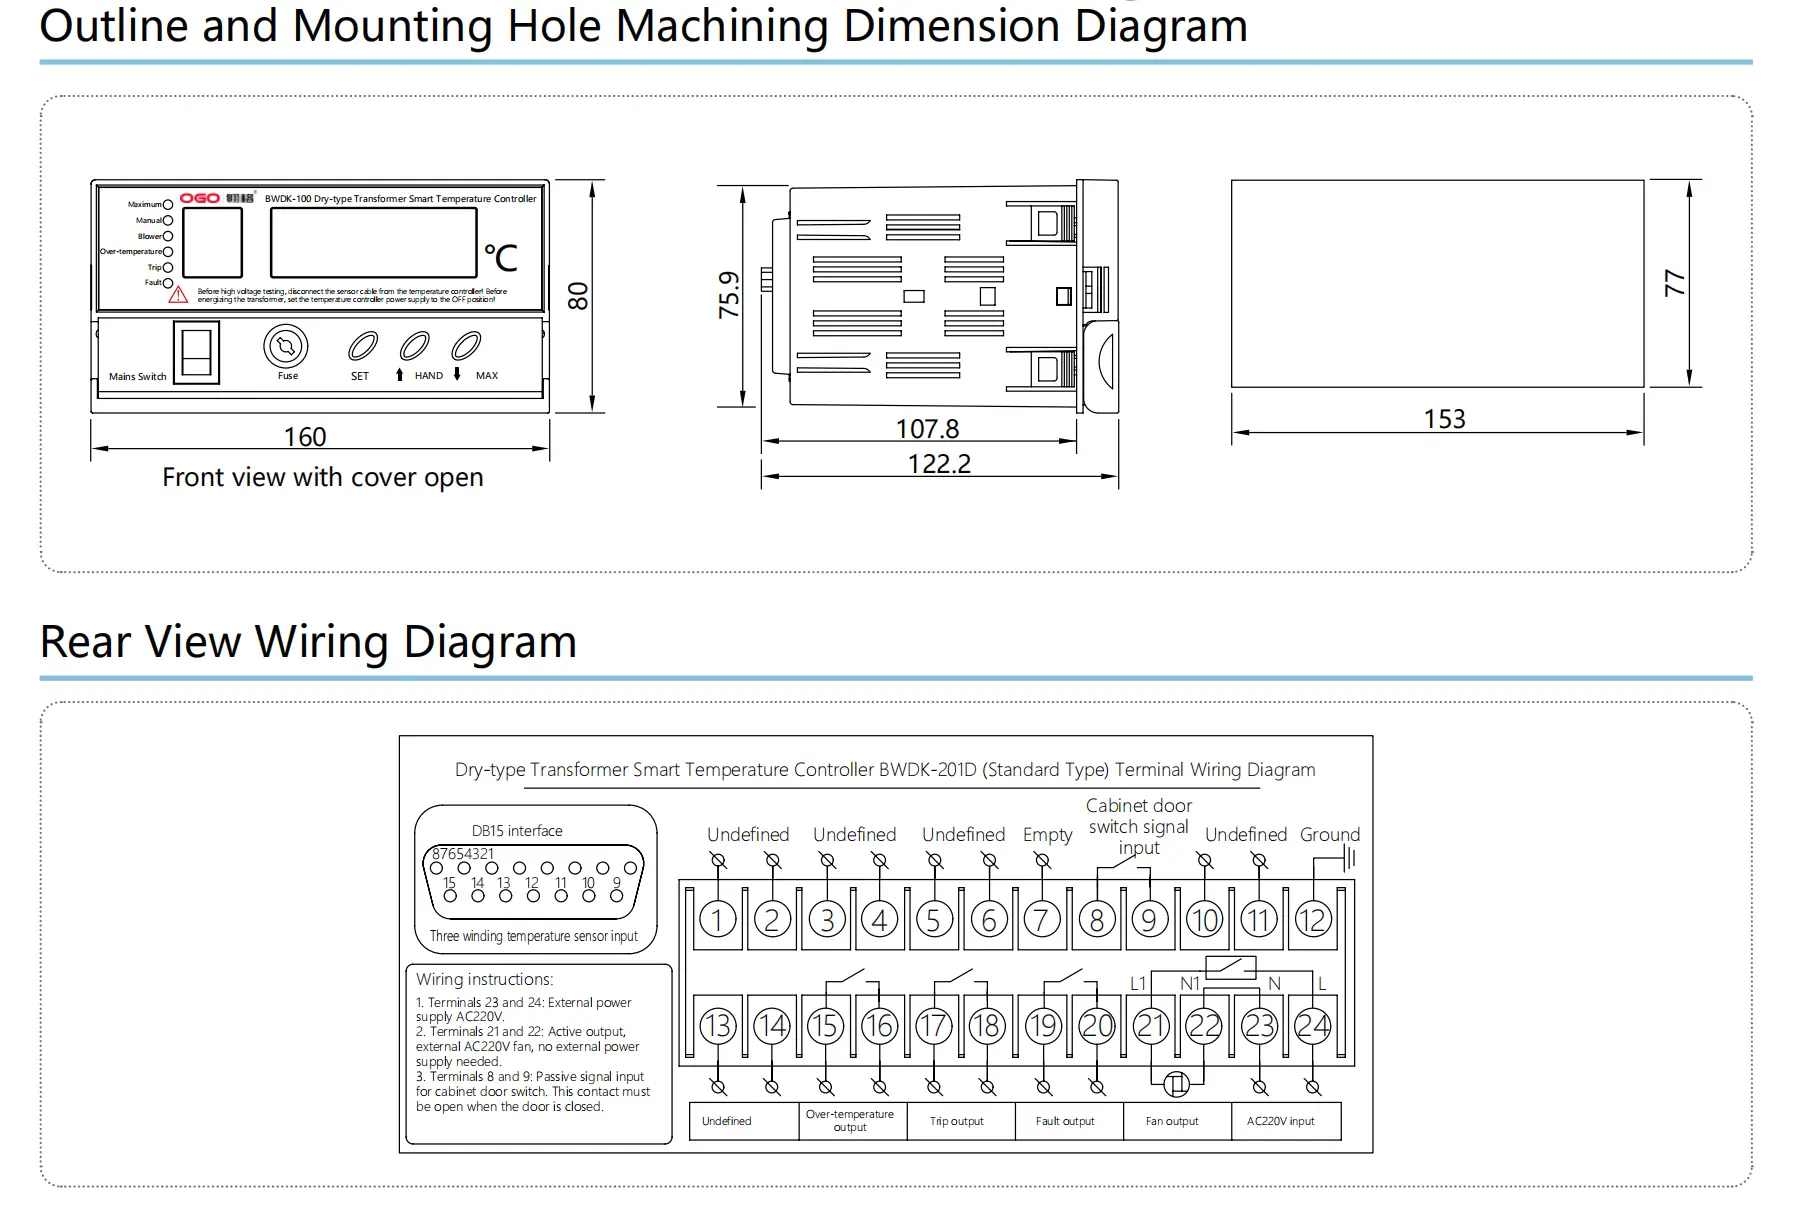Click terminal number 18 circle
This screenshot has width=1813, height=1228.
pos(987,1025)
